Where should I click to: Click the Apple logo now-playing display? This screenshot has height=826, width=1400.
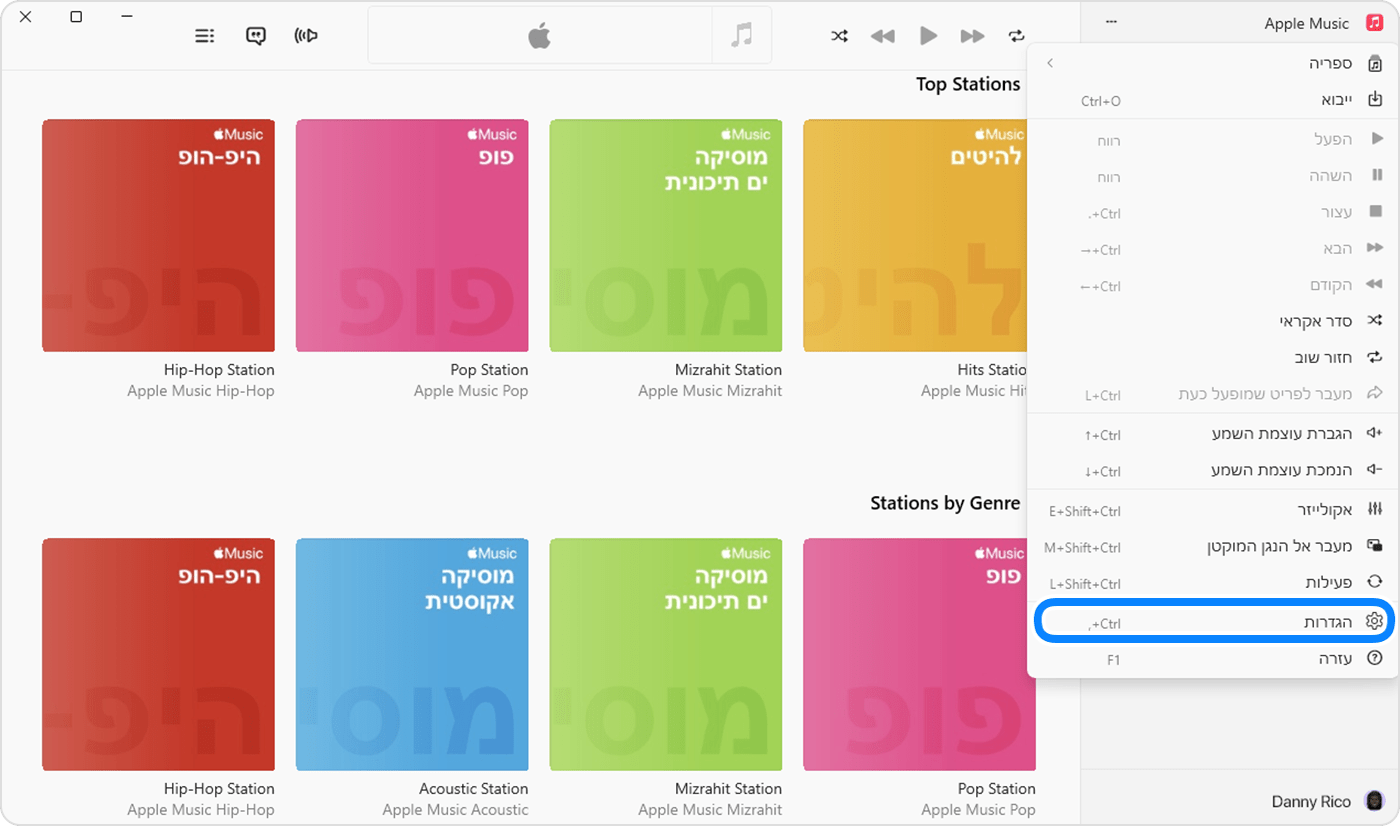tap(540, 36)
